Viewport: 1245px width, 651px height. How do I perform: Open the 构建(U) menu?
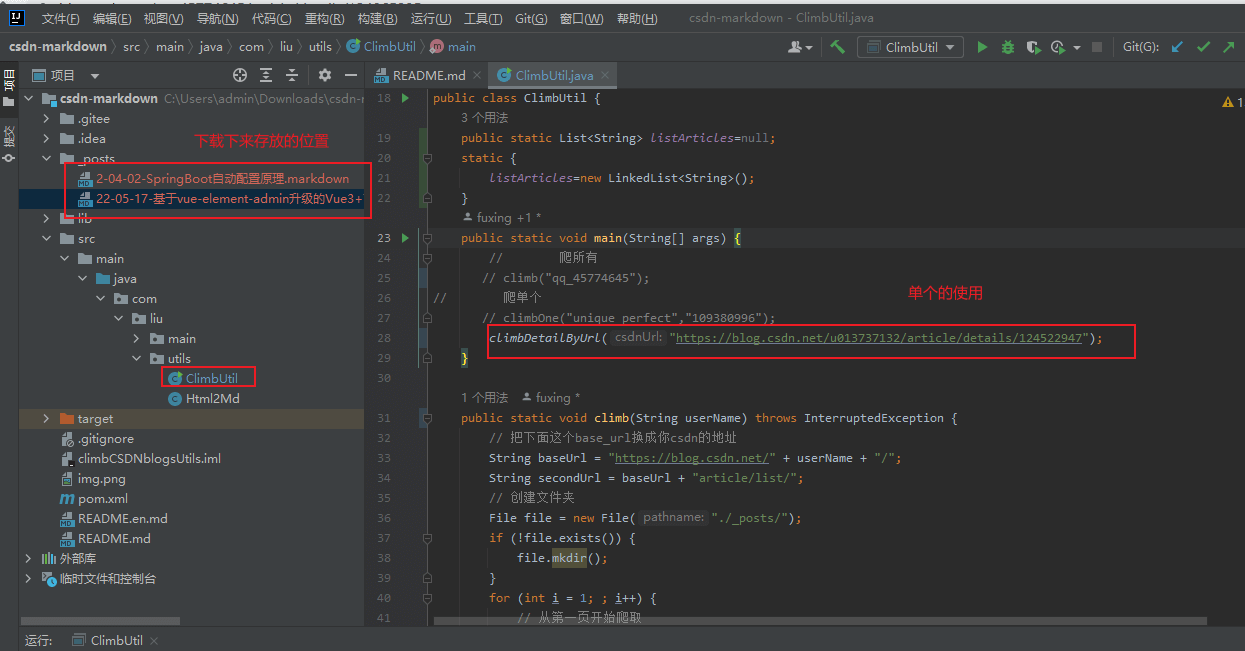tap(380, 19)
